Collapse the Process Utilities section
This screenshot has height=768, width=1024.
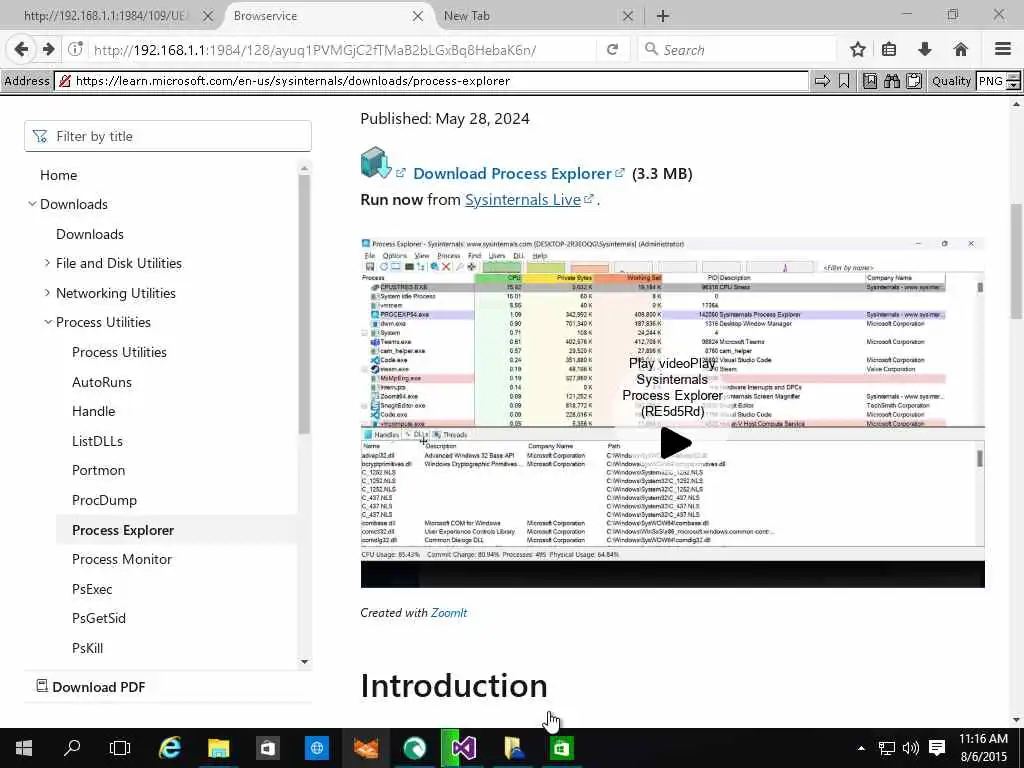[x=47, y=322]
